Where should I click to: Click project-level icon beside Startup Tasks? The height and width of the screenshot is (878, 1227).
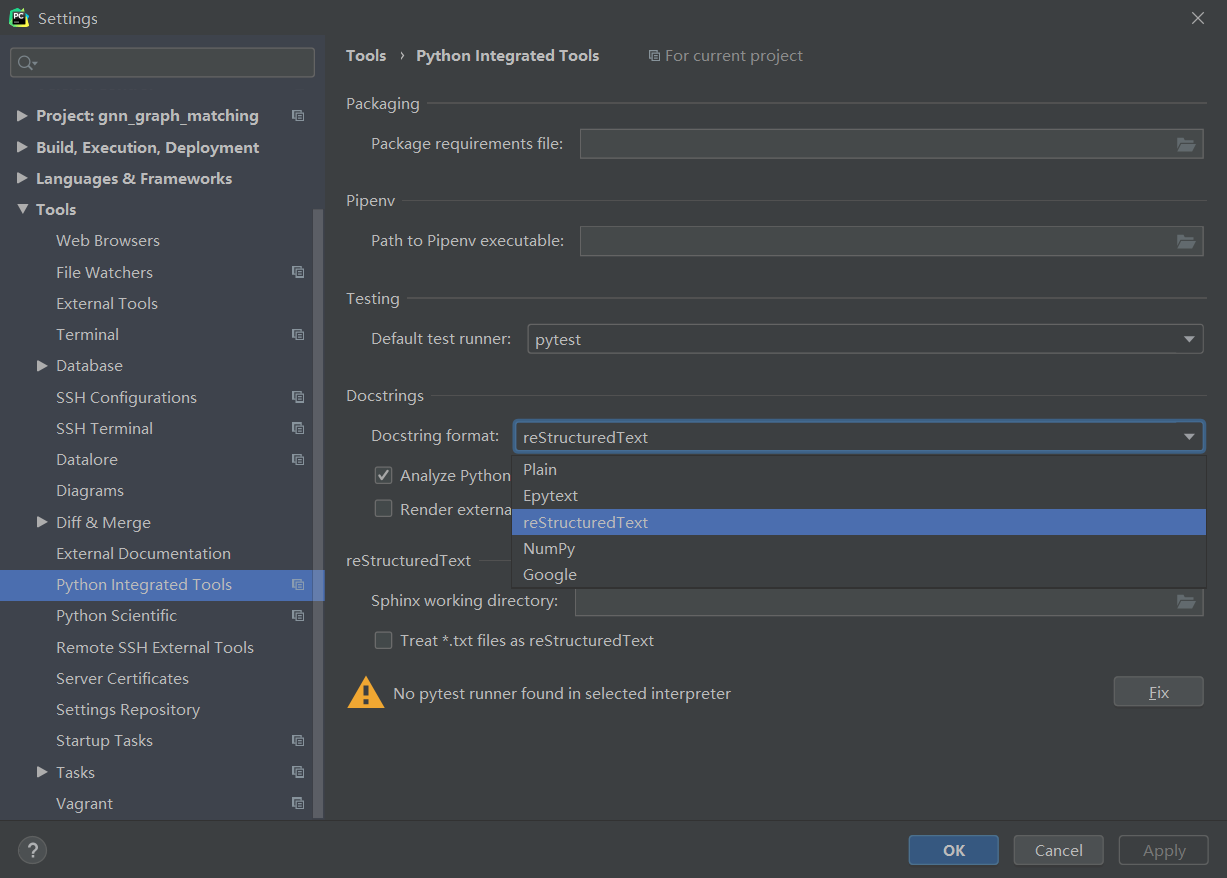298,740
